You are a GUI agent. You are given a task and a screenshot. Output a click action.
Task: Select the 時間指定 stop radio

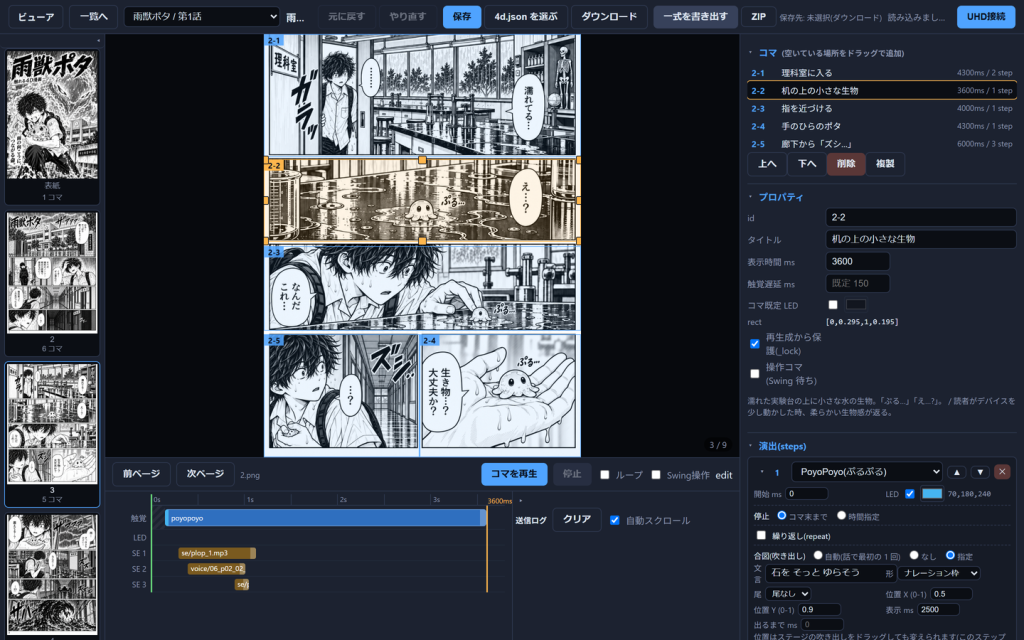point(842,516)
